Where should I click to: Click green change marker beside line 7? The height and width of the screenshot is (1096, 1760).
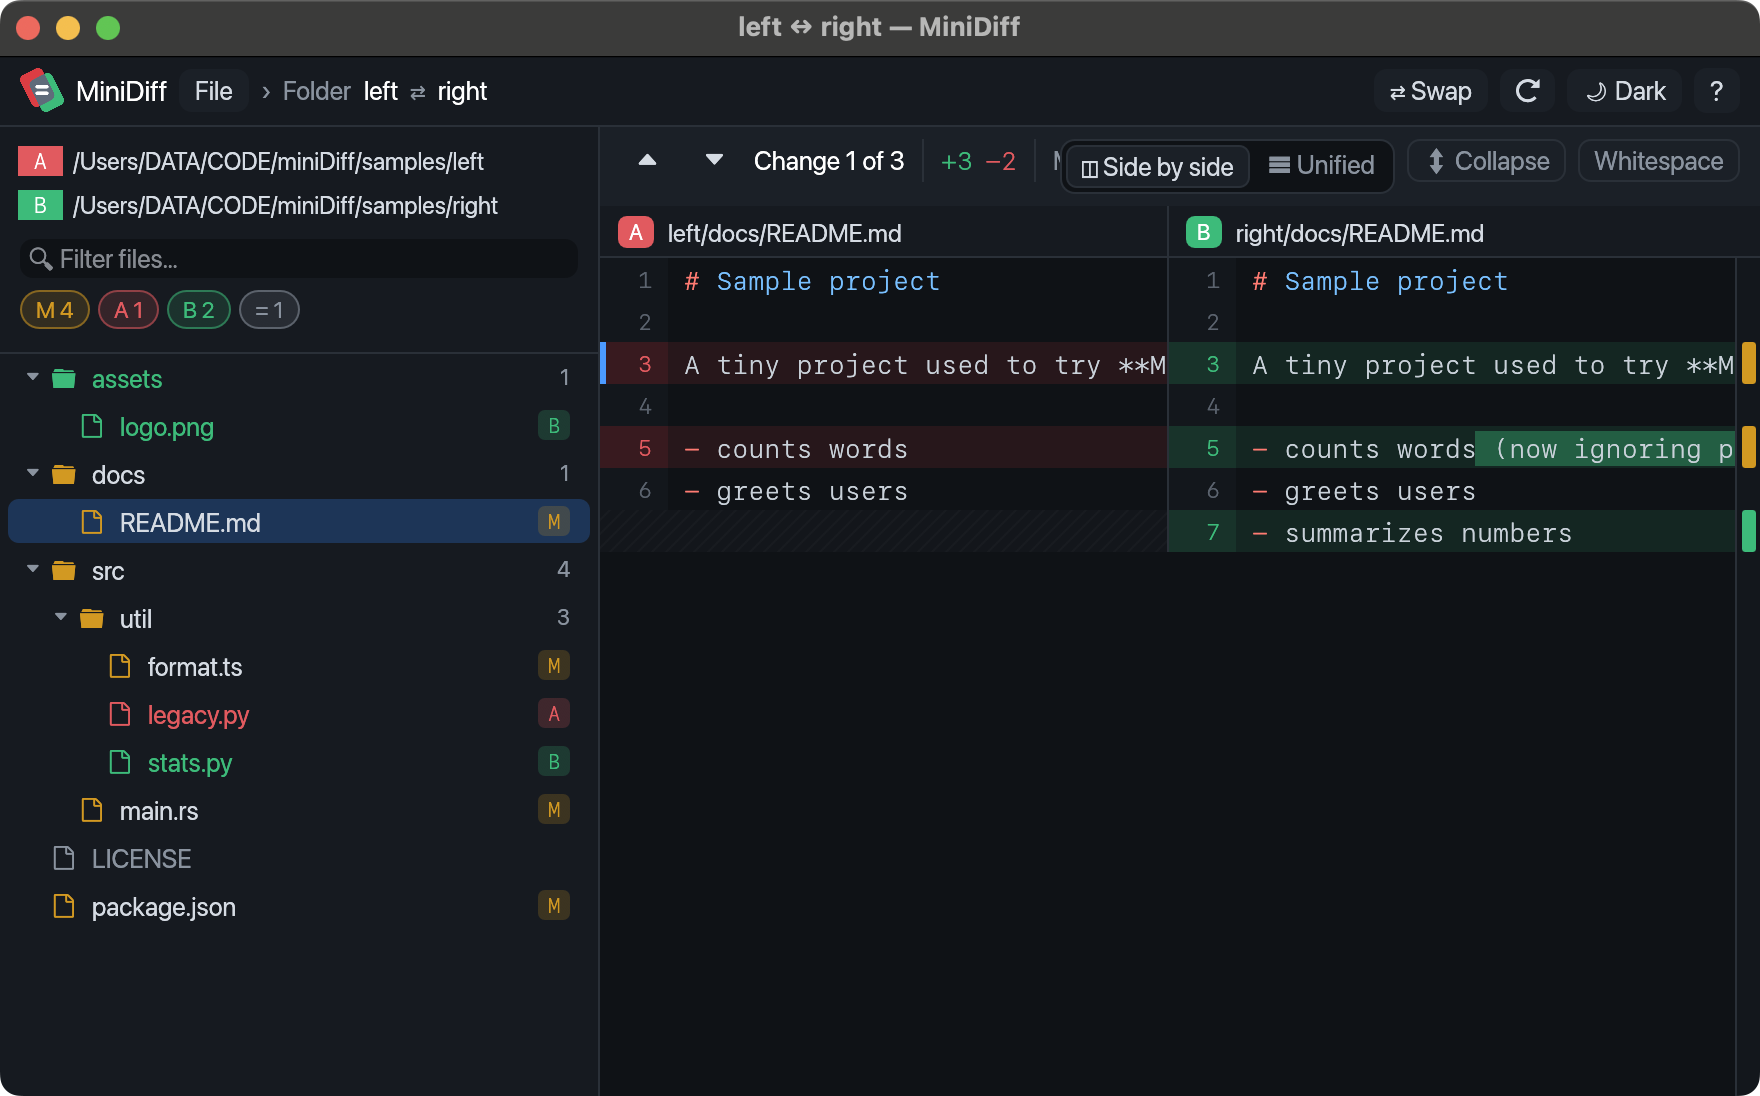(1749, 531)
